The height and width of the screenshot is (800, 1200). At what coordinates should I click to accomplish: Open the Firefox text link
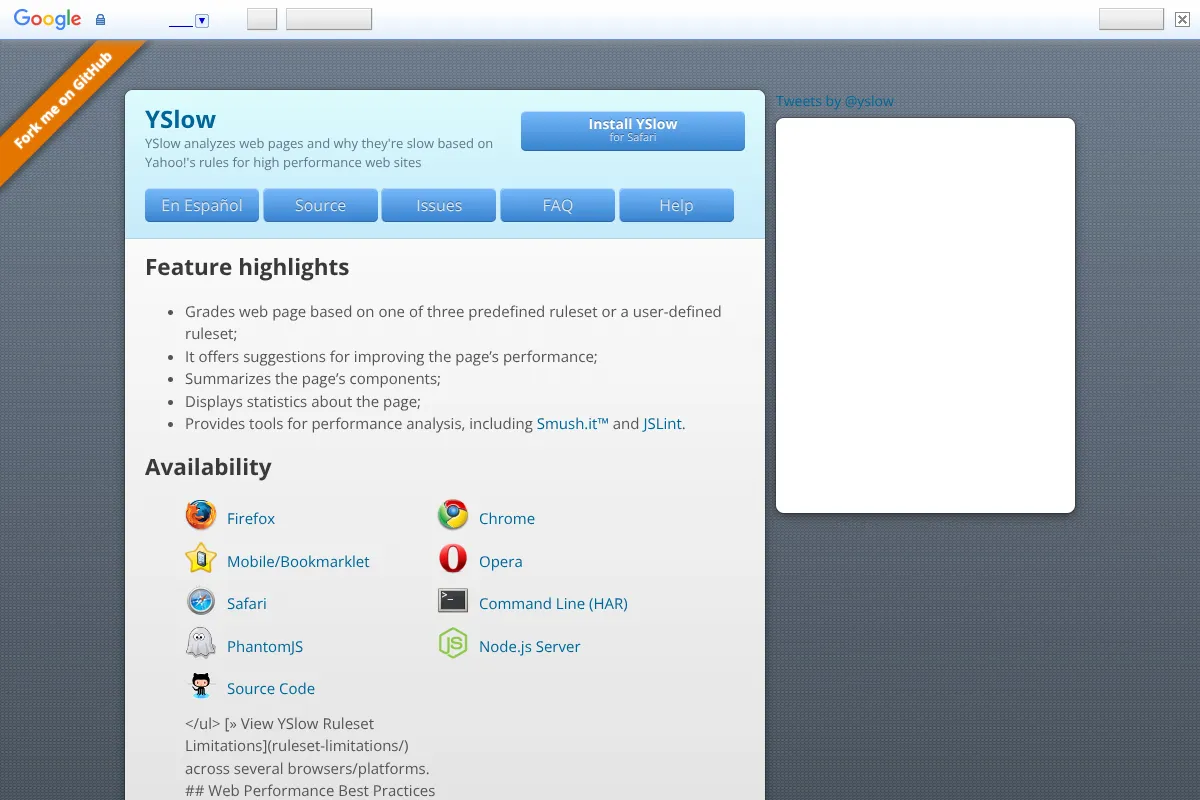251,518
